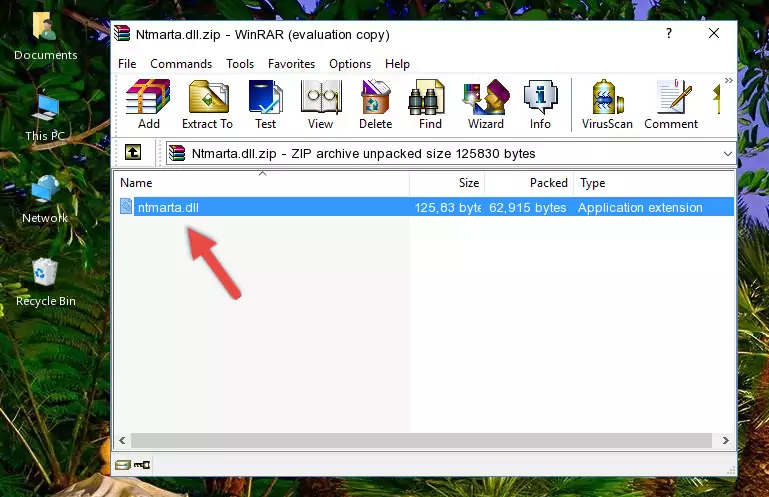Sort files by Size column
The width and height of the screenshot is (769, 497).
click(x=447, y=183)
